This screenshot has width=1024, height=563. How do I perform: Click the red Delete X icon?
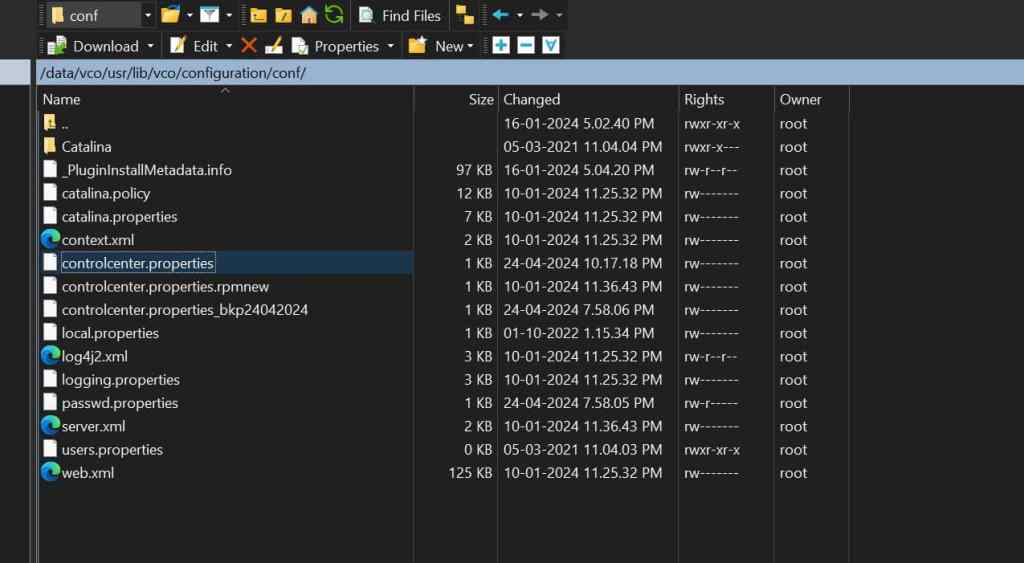tap(249, 46)
